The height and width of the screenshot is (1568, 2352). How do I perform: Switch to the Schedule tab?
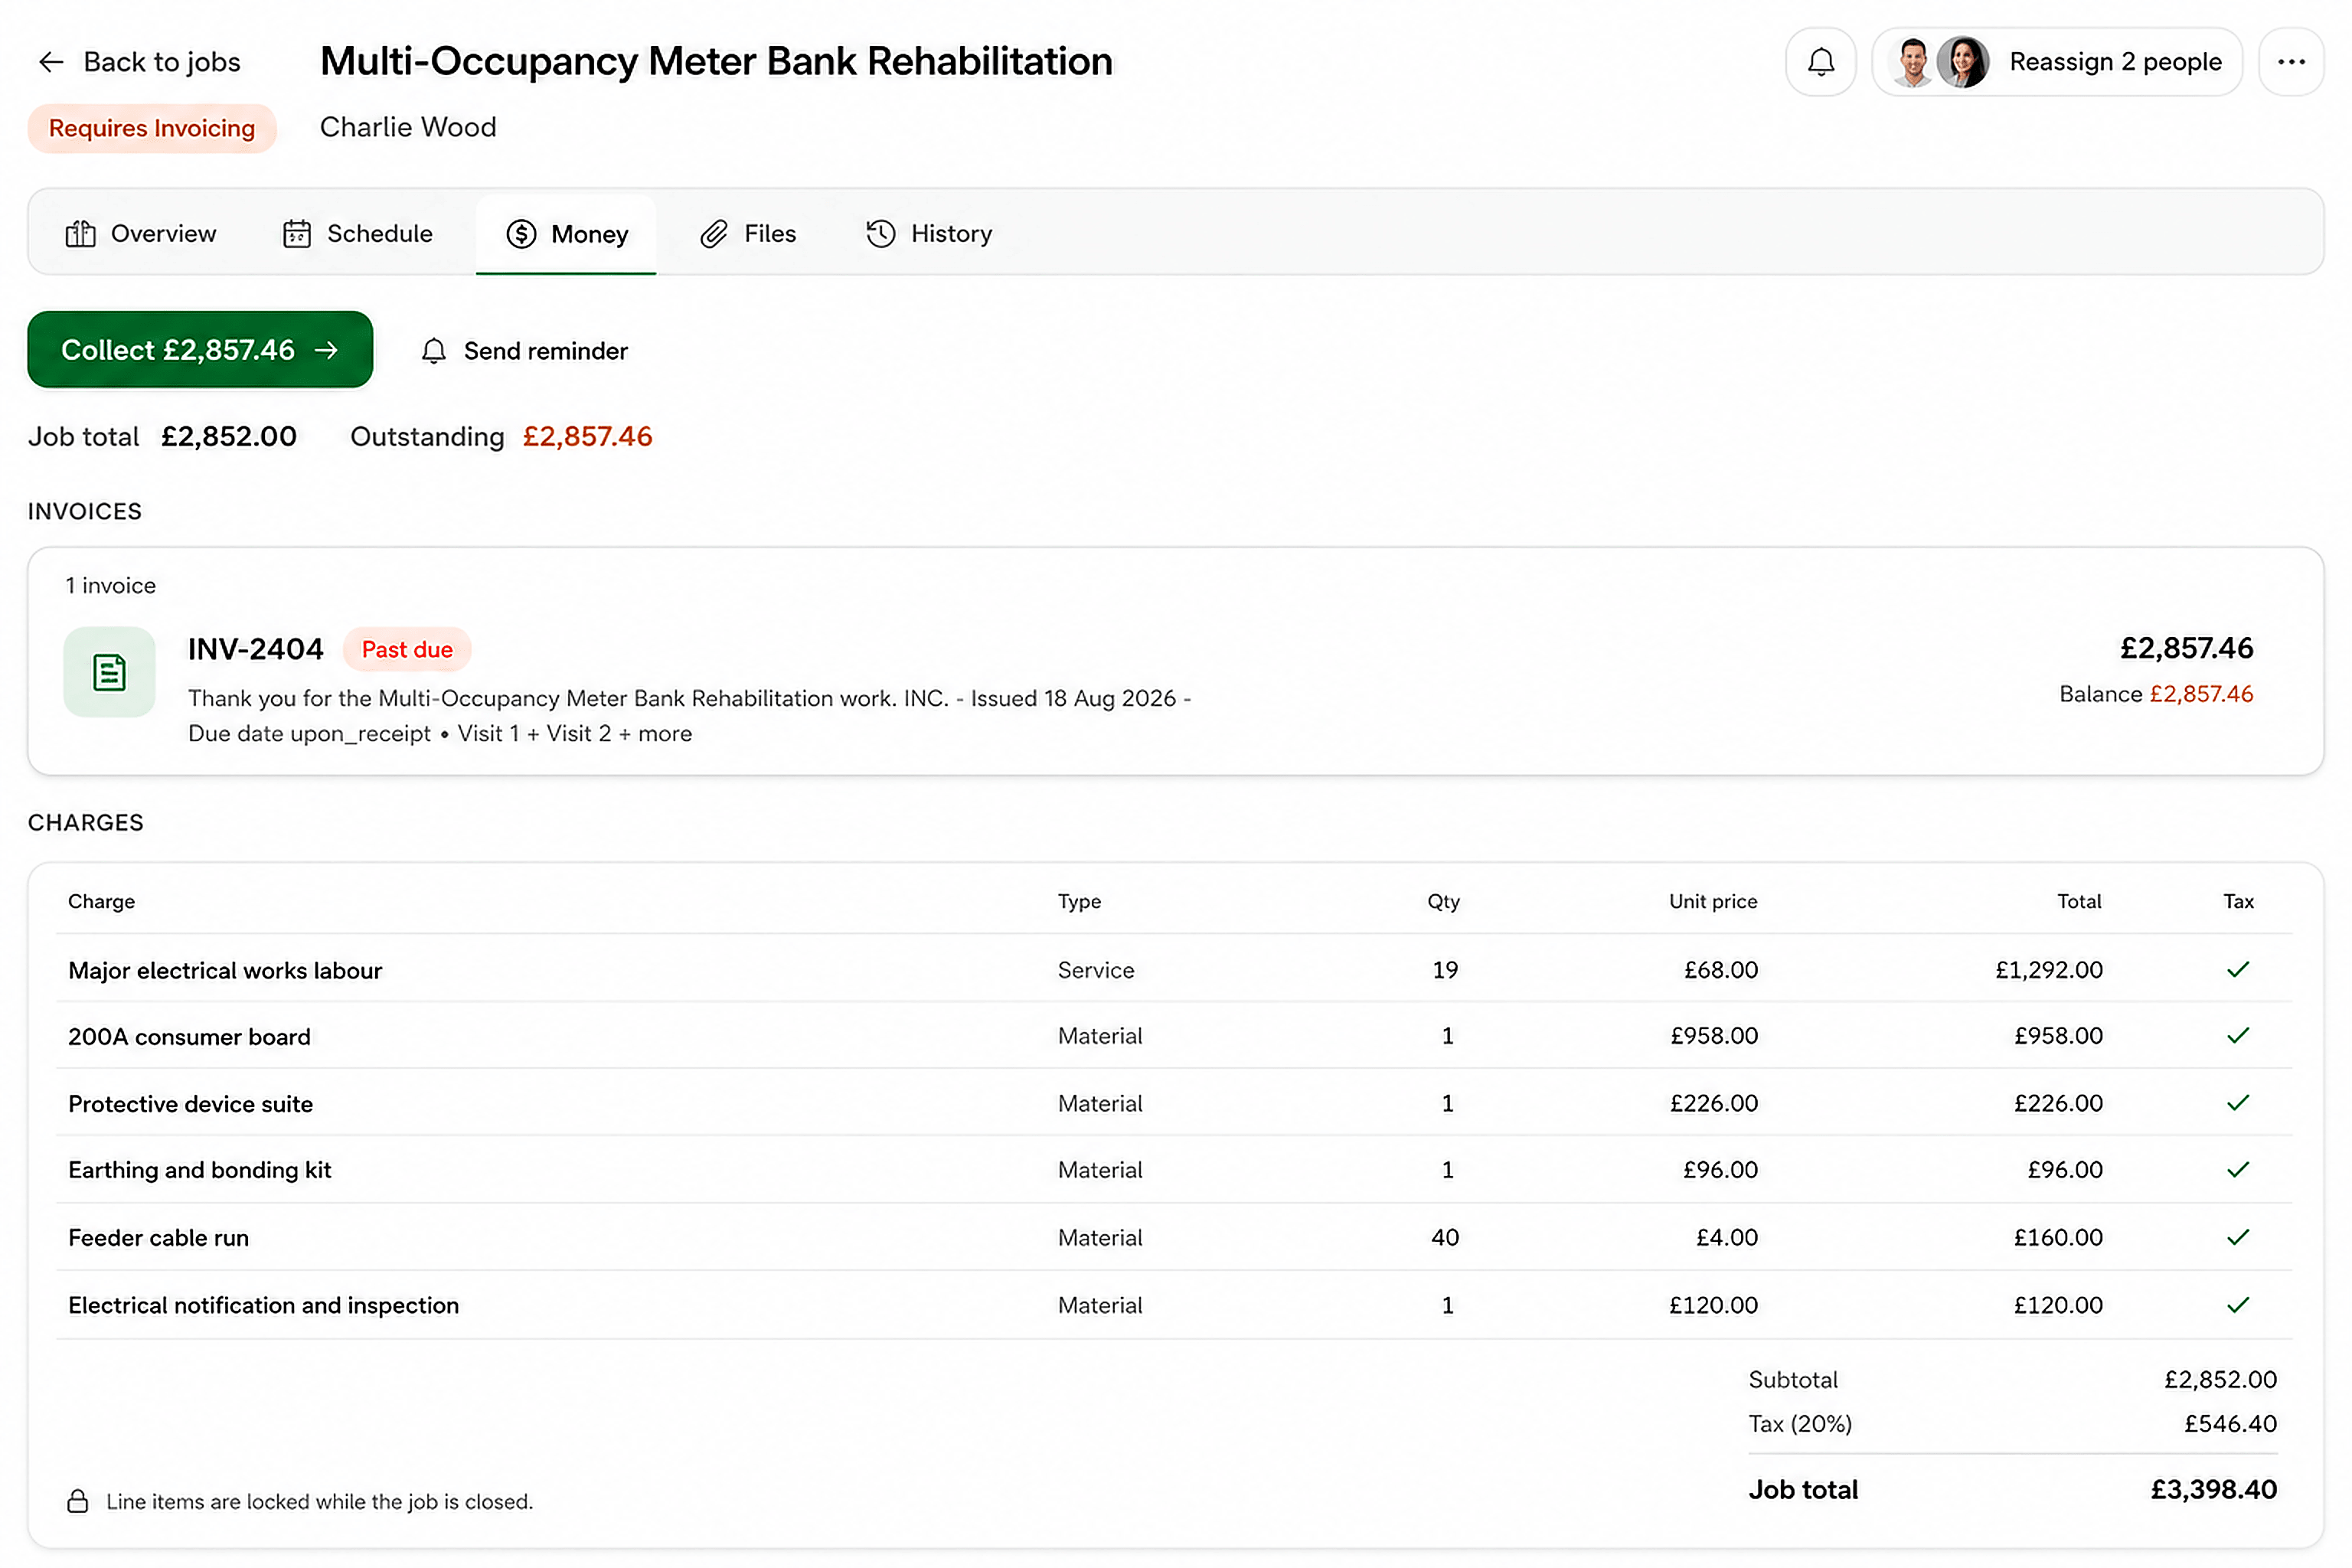pyautogui.click(x=358, y=234)
